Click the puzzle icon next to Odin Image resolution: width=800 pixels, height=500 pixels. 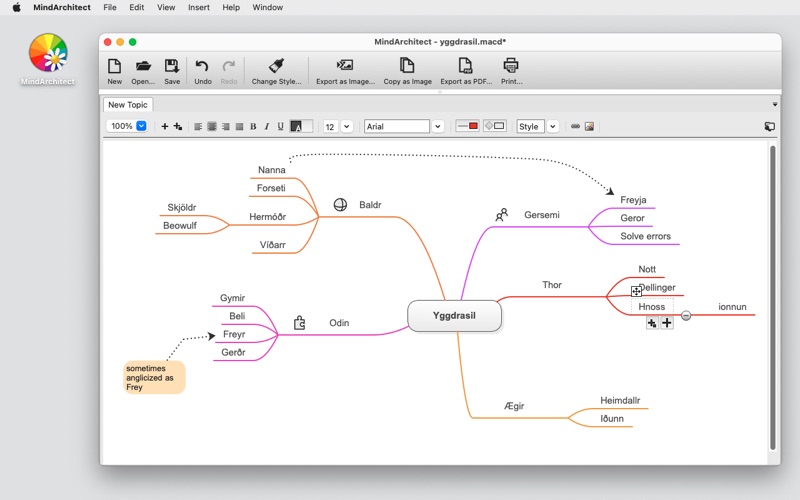click(299, 322)
